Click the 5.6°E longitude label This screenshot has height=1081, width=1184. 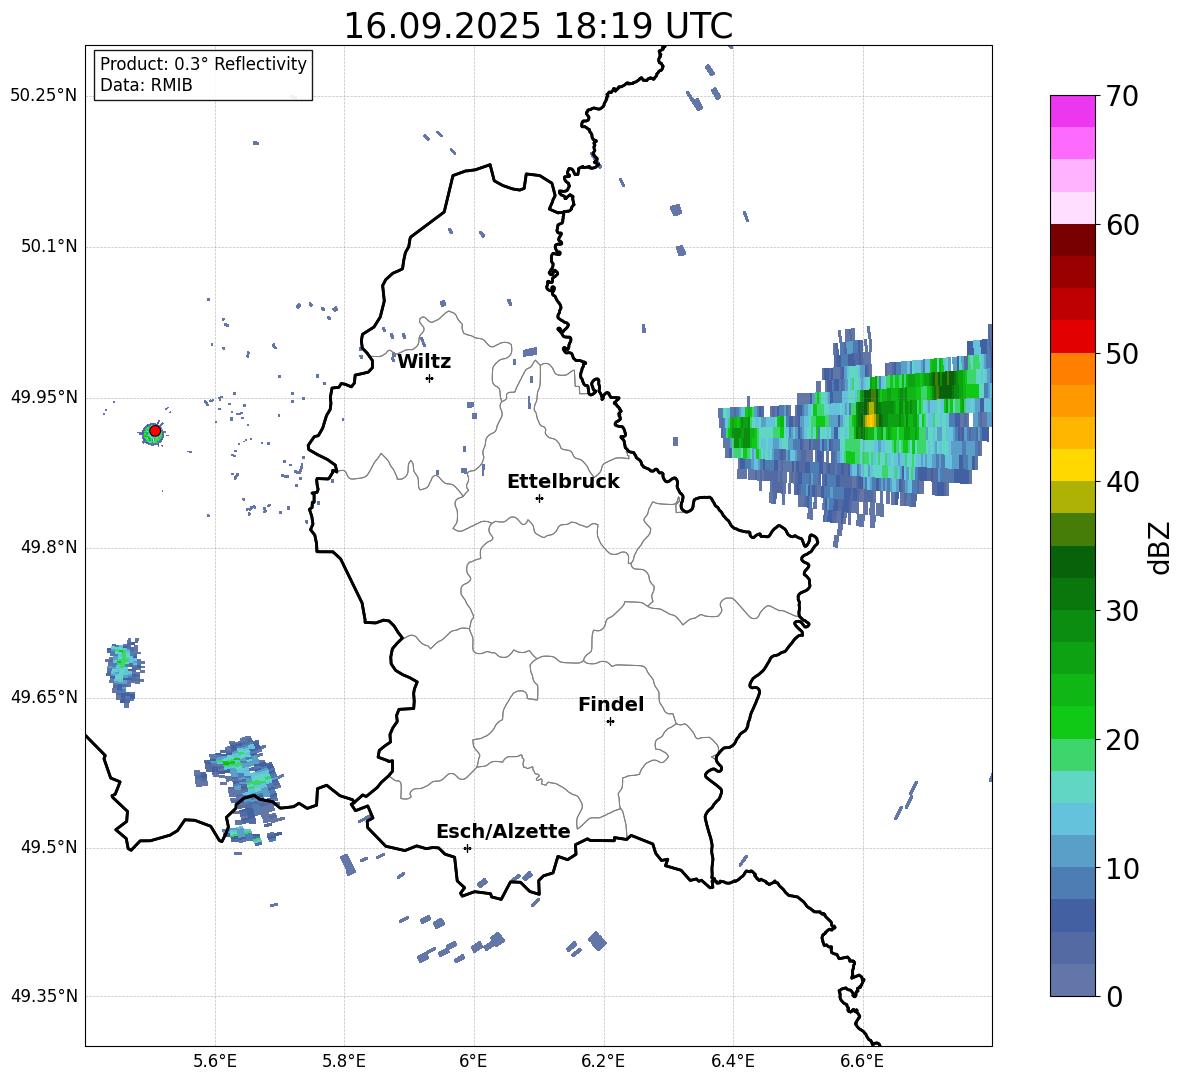coord(215,1061)
